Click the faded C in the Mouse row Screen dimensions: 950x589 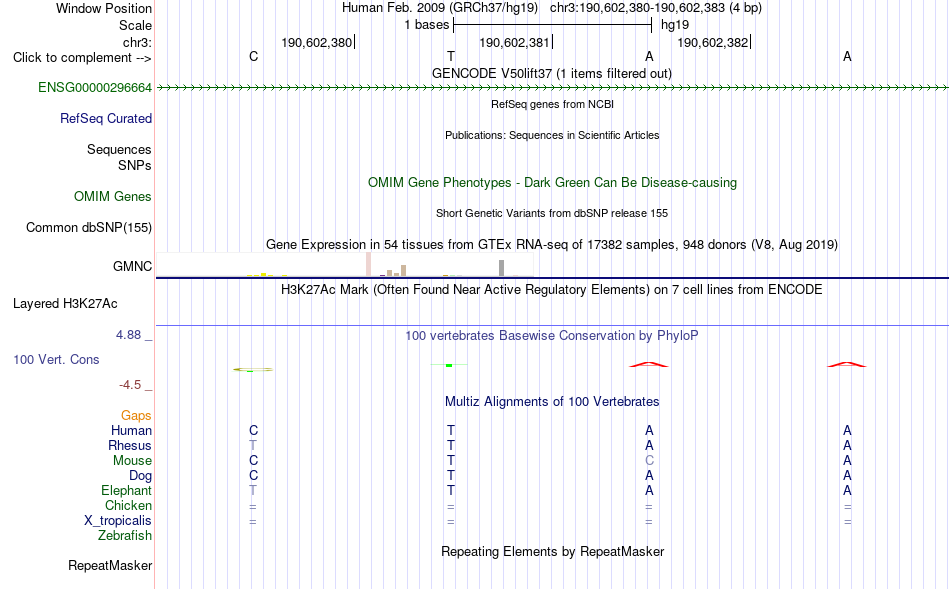point(649,461)
